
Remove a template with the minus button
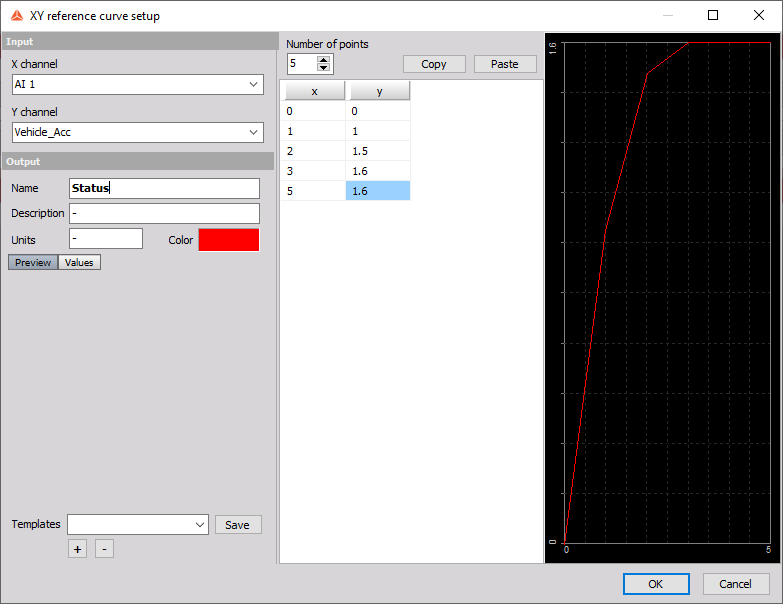tap(104, 549)
